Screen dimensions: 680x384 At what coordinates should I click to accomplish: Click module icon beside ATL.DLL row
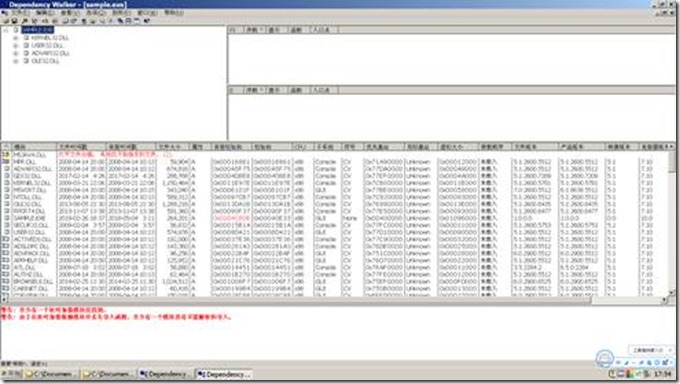(6, 267)
